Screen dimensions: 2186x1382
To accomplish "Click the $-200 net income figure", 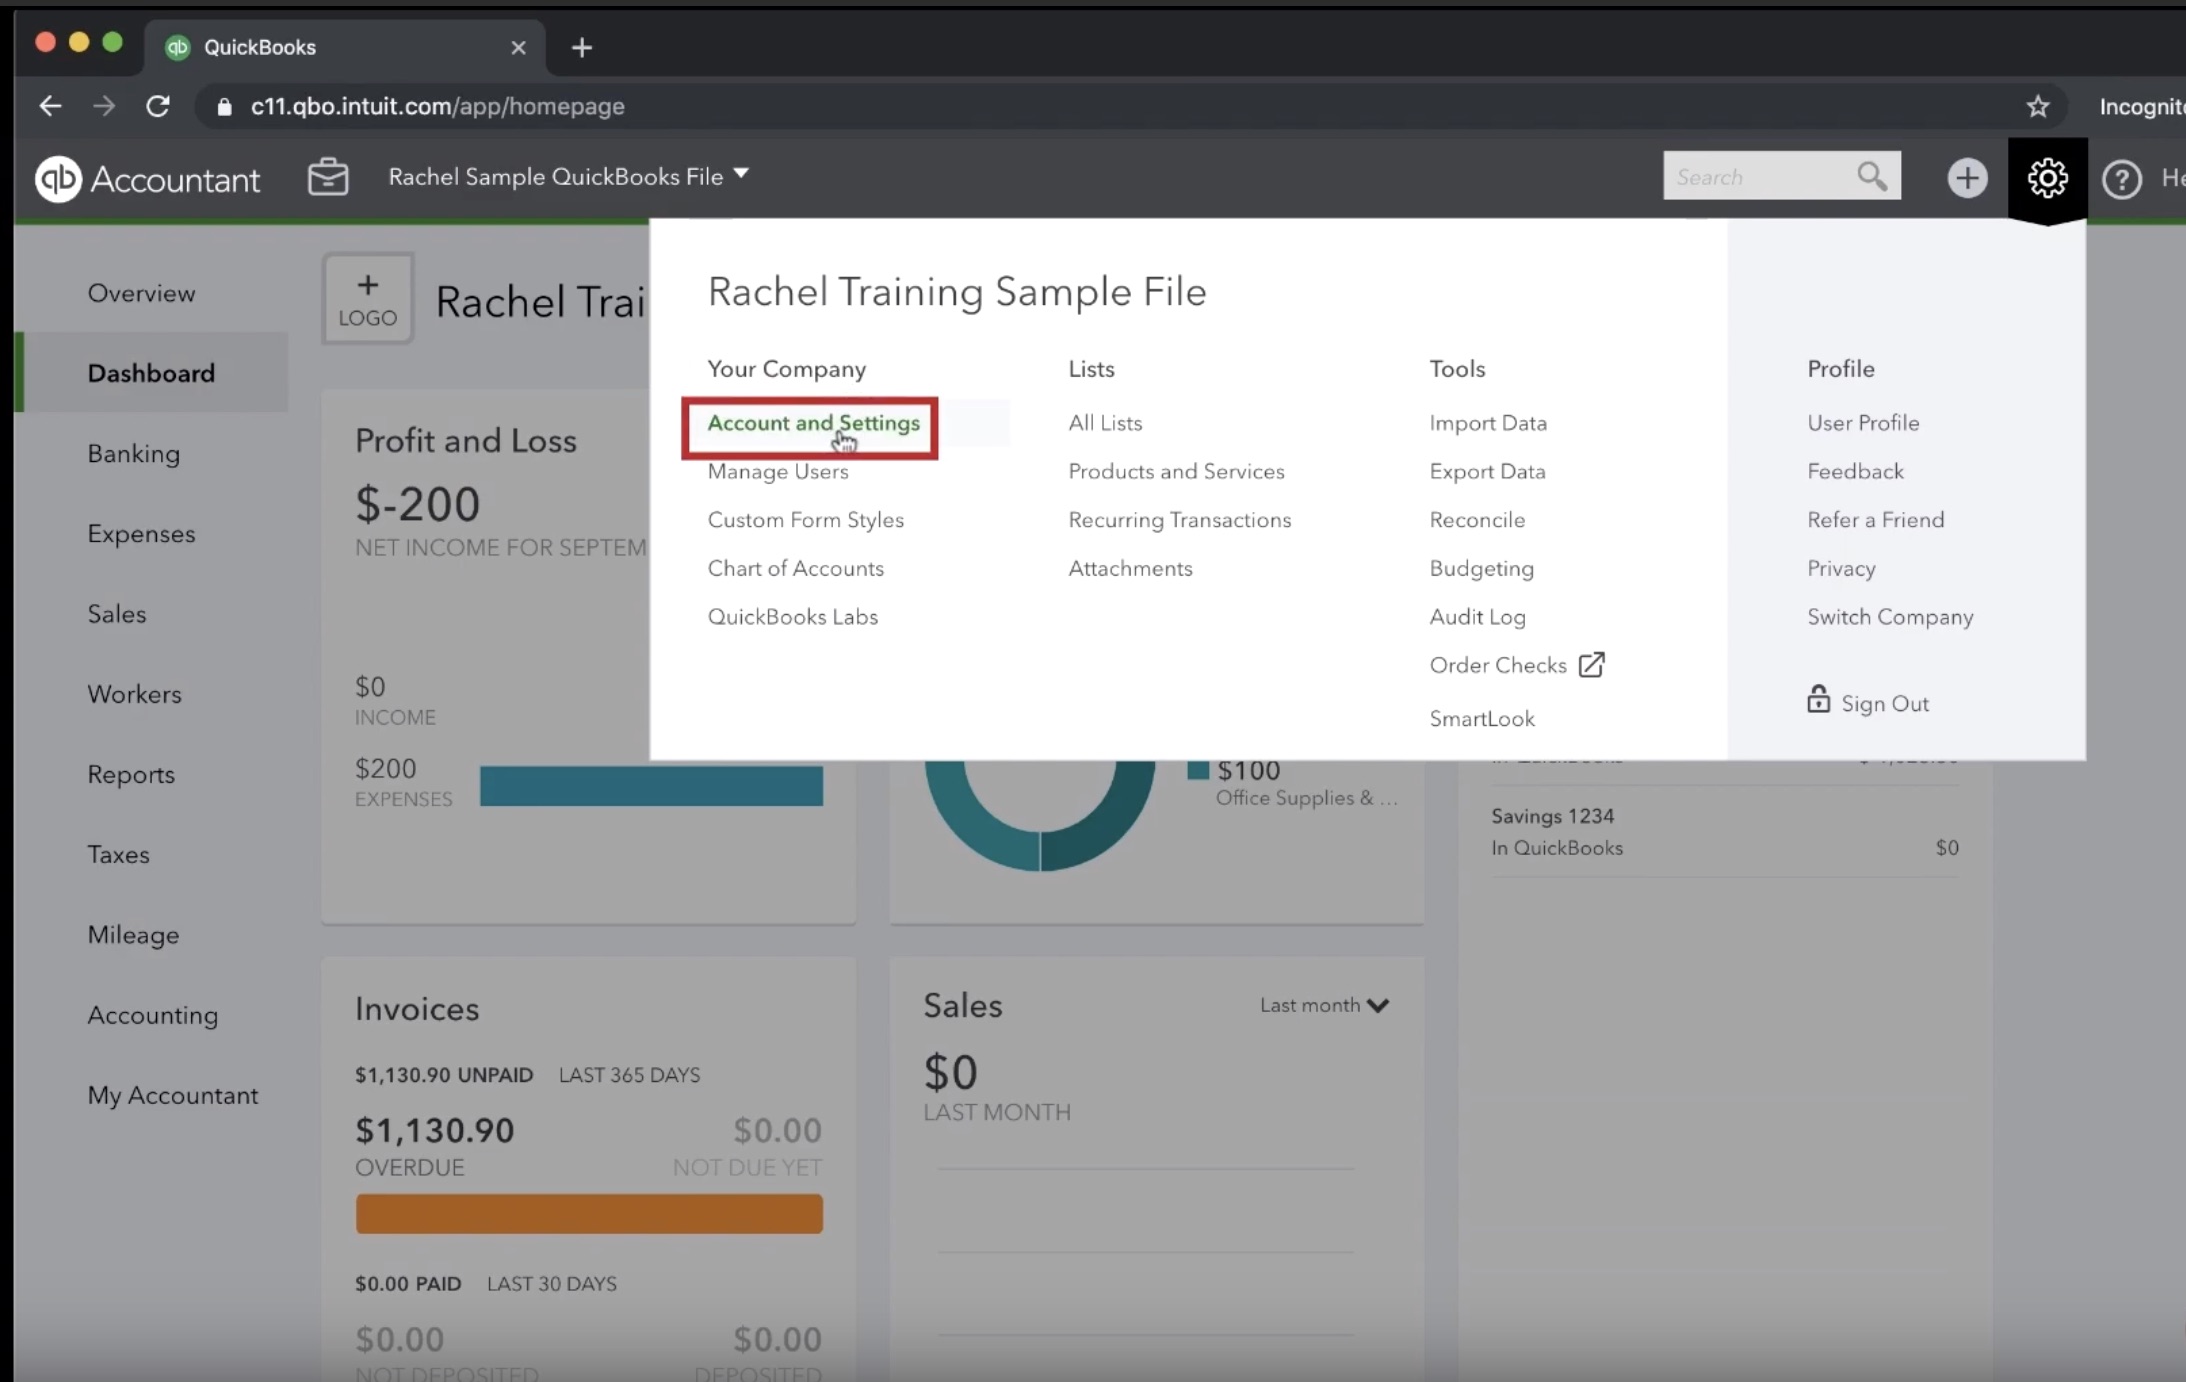I will pos(417,504).
